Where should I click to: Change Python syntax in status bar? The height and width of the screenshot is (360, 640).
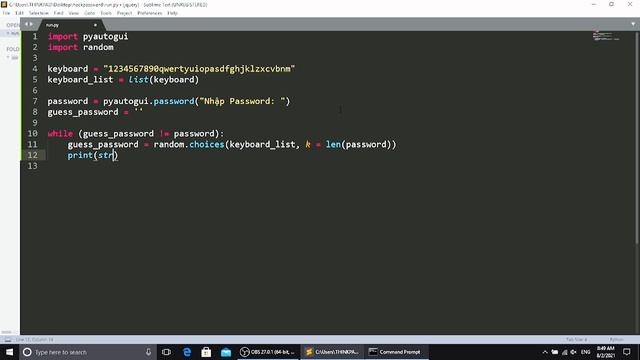pyautogui.click(x=616, y=340)
